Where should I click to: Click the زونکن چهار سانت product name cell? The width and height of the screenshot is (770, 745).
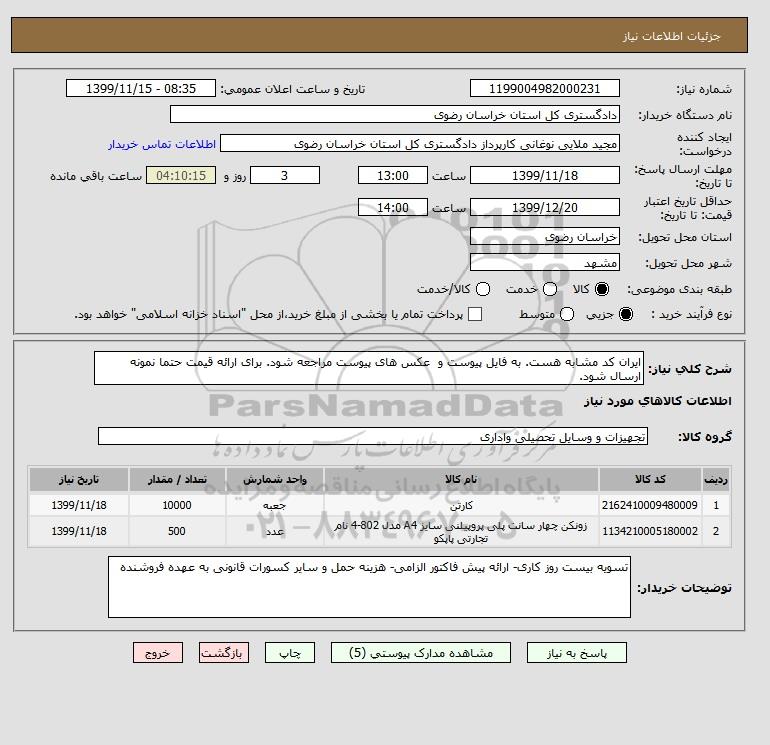click(x=461, y=532)
